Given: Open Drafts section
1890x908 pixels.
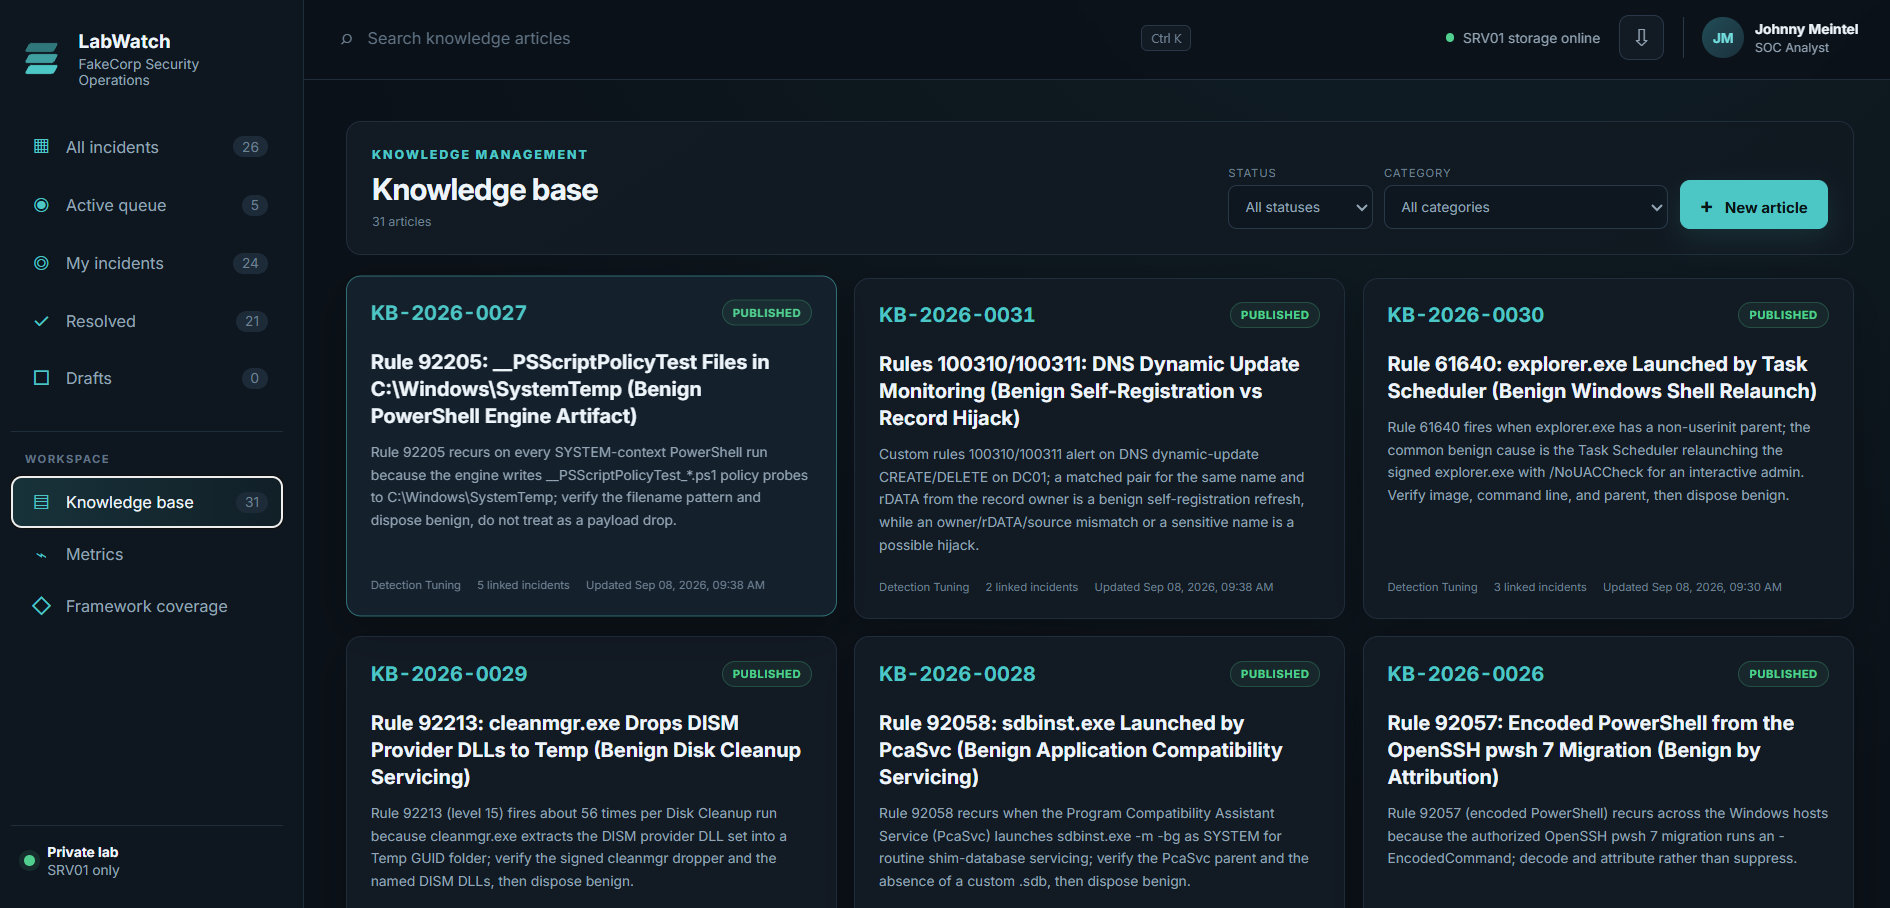Looking at the screenshot, I should coord(147,378).
